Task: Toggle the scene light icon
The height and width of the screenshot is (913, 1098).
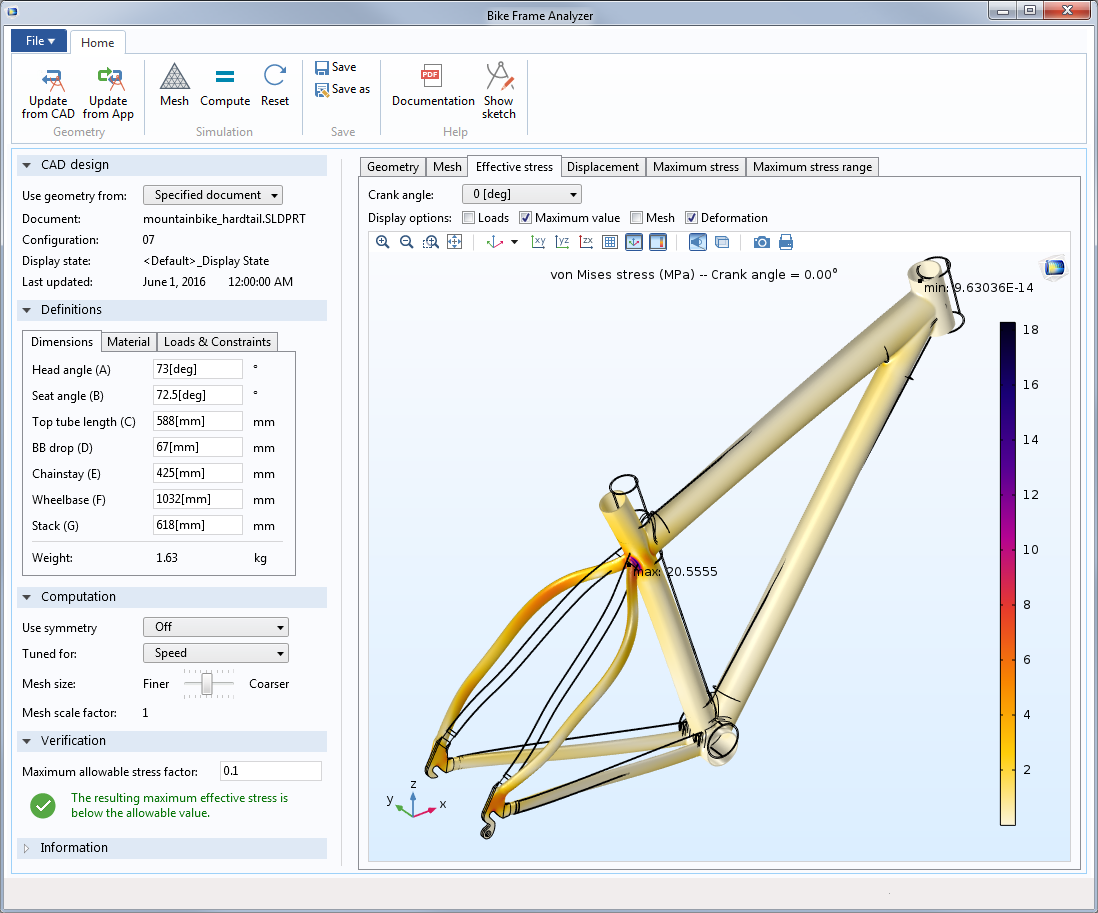Action: coord(698,242)
